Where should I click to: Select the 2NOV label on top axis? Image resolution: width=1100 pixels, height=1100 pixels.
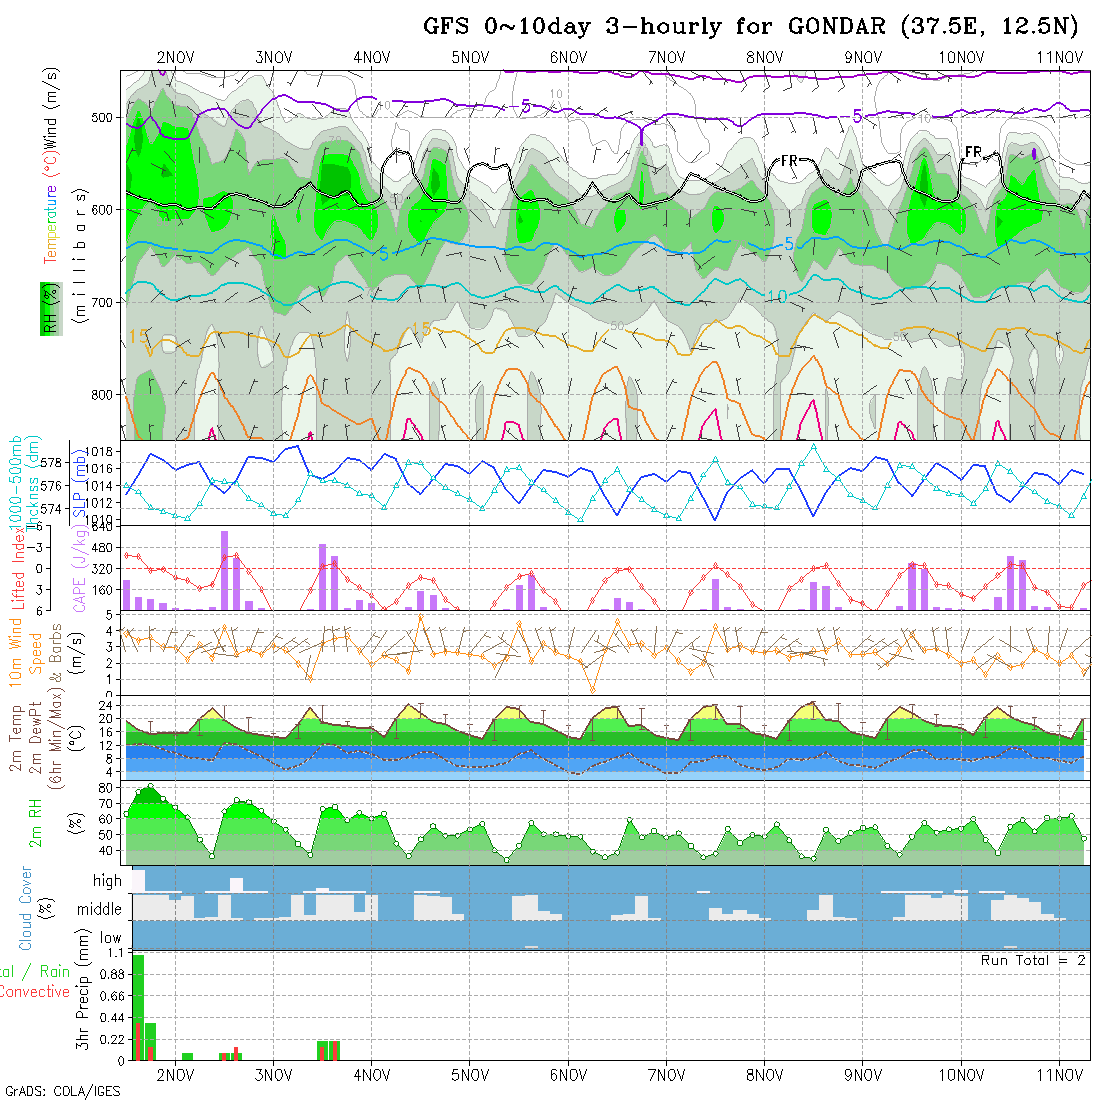point(176,58)
